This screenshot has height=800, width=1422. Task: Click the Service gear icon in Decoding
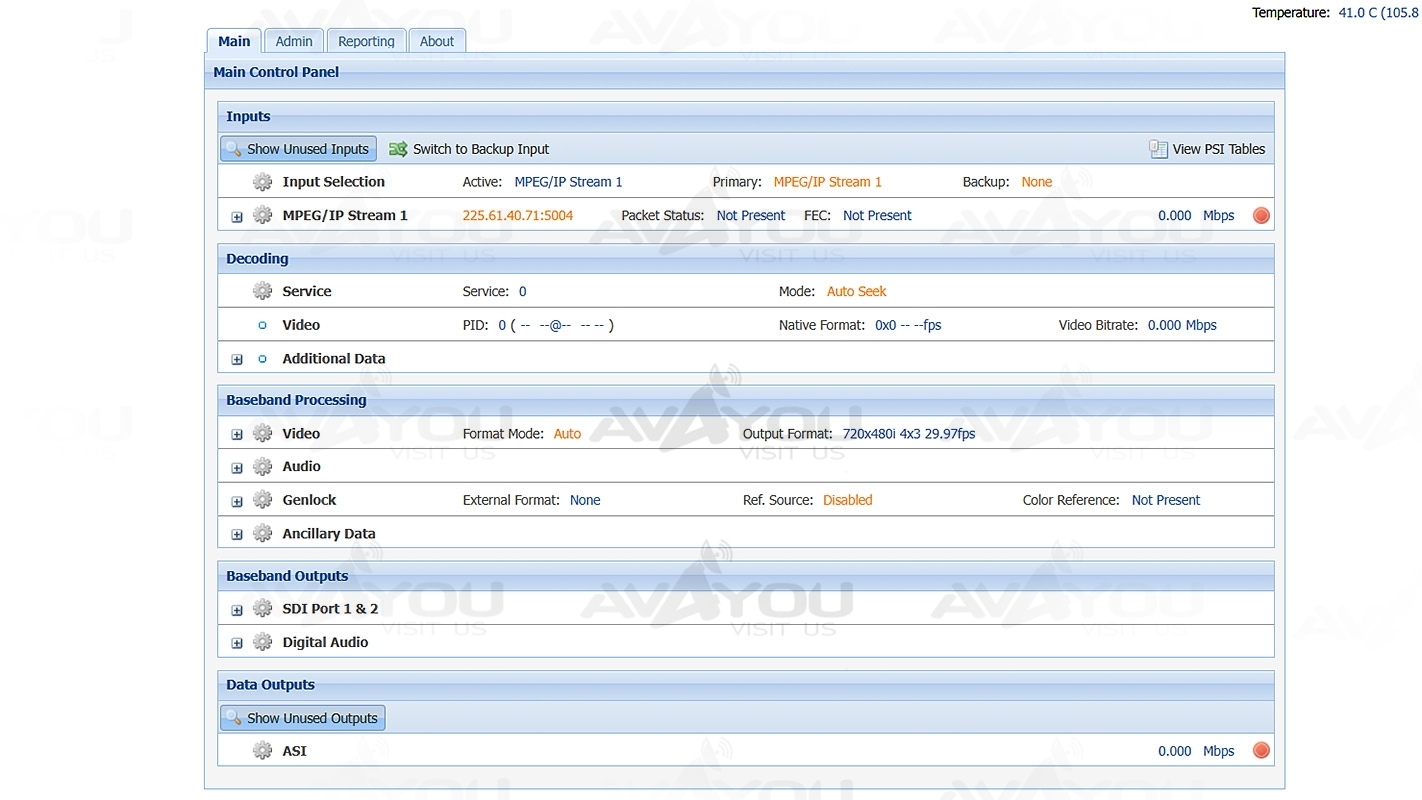[262, 291]
